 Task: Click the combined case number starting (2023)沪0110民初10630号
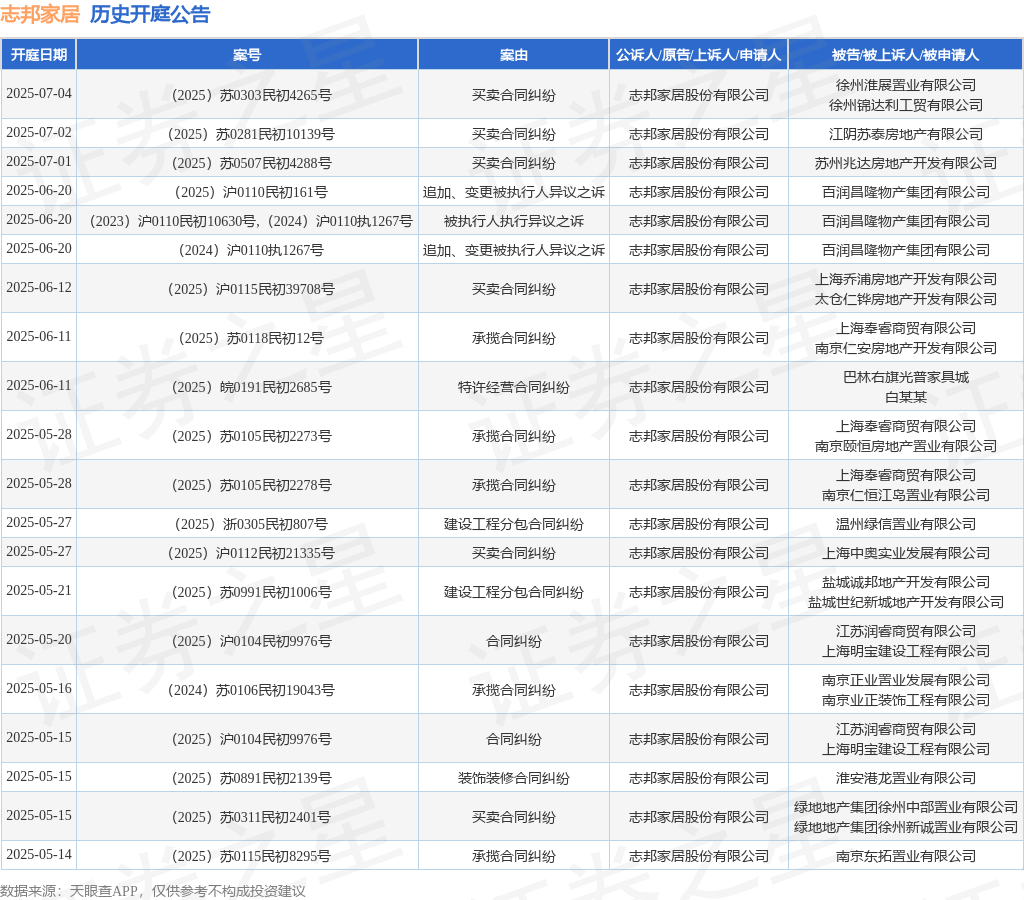point(248,221)
